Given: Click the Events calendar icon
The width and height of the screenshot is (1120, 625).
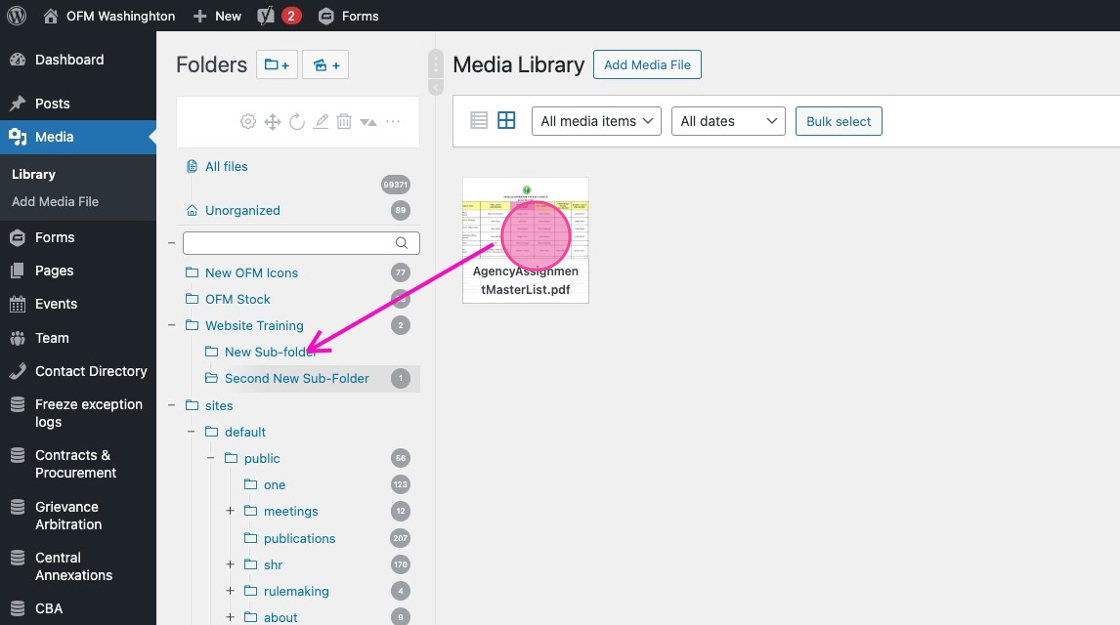Looking at the screenshot, I should coord(18,304).
